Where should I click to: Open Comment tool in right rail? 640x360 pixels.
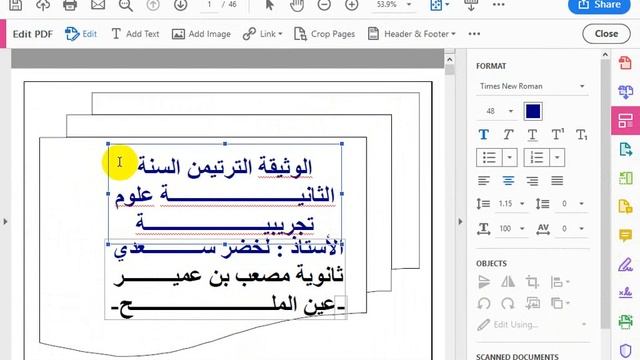point(625,236)
